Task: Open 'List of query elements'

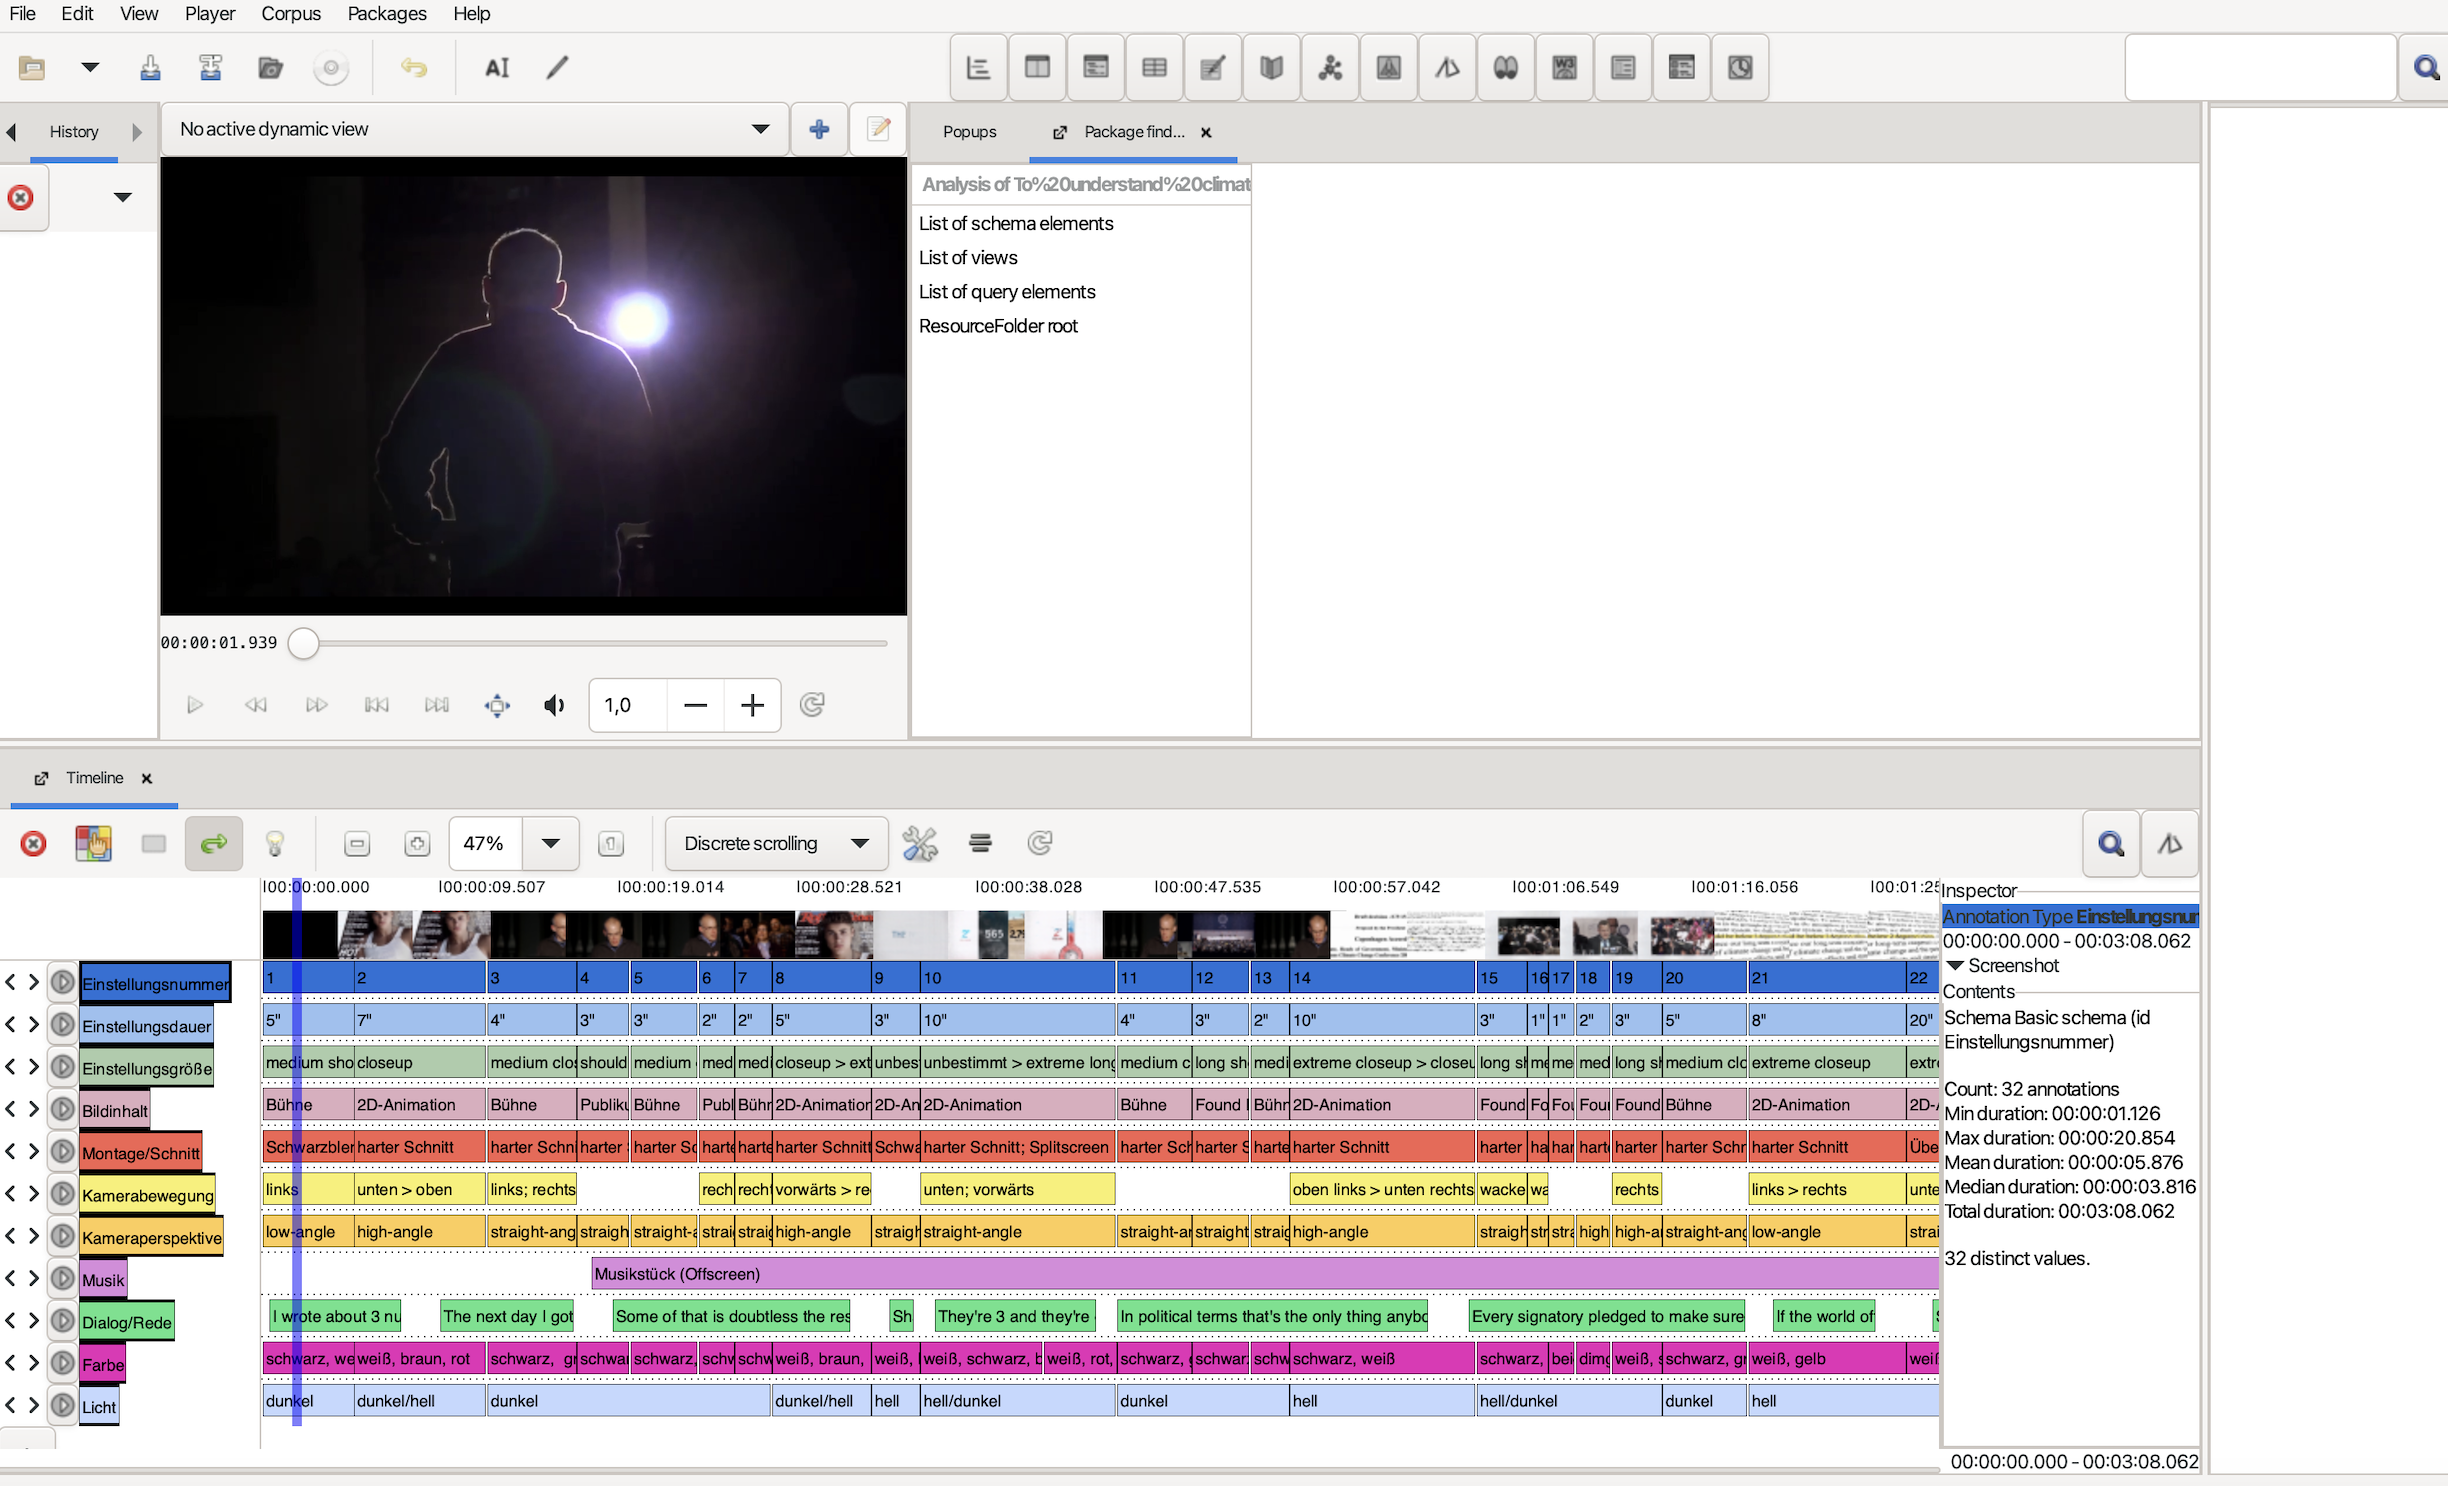Action: pos(1006,291)
